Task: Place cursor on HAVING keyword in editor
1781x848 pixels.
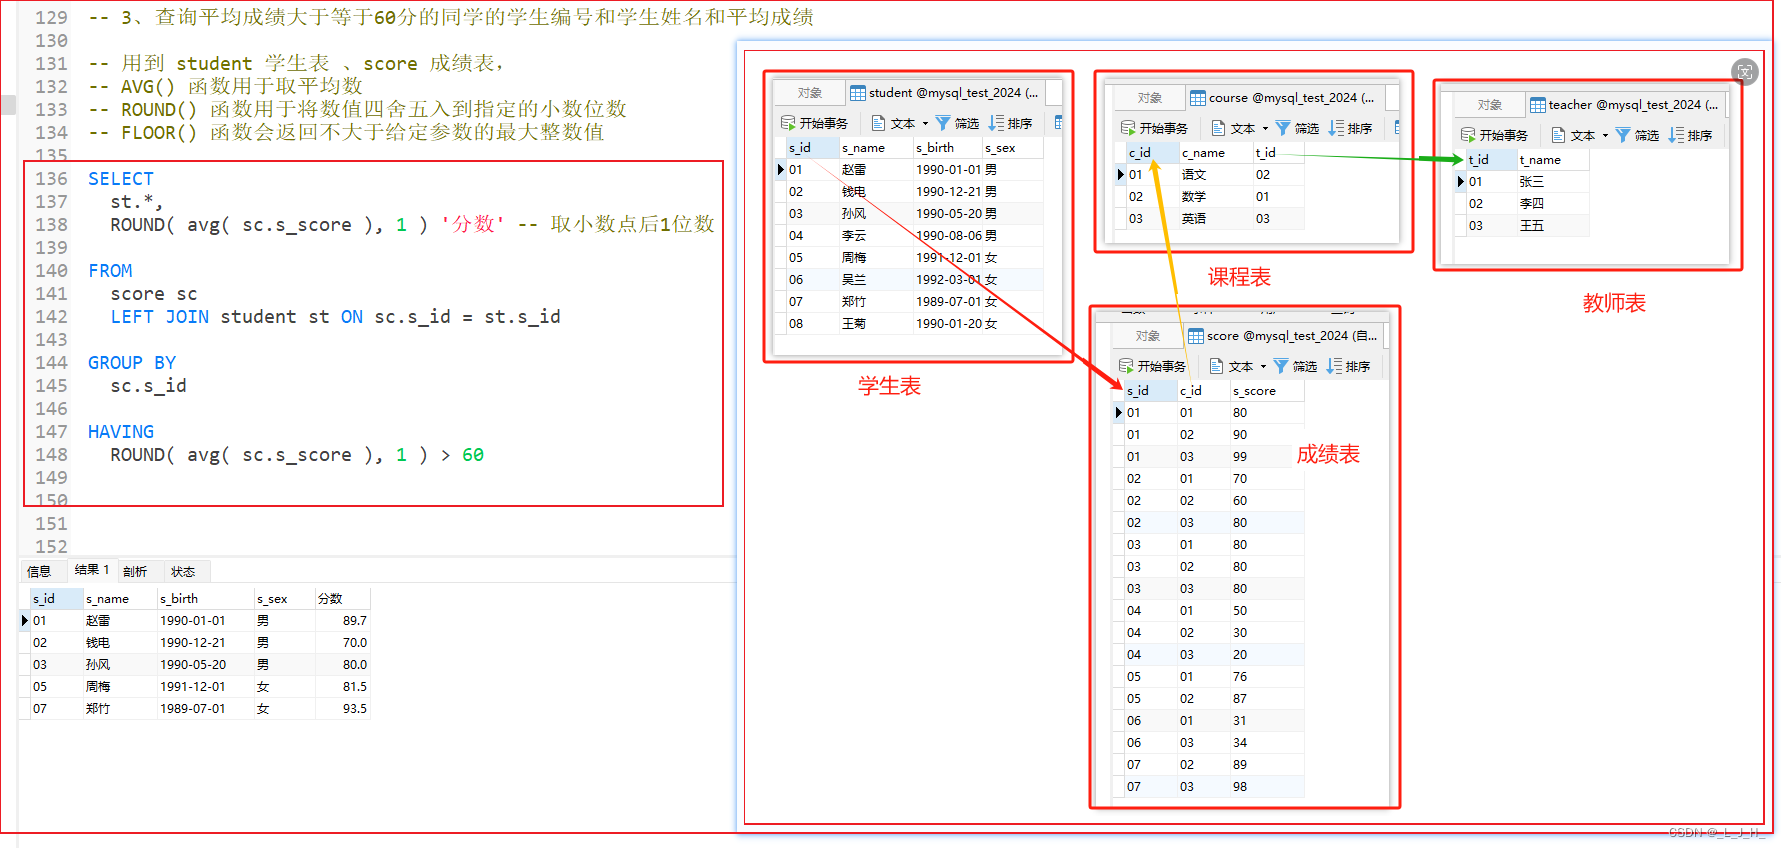Action: coord(121,431)
